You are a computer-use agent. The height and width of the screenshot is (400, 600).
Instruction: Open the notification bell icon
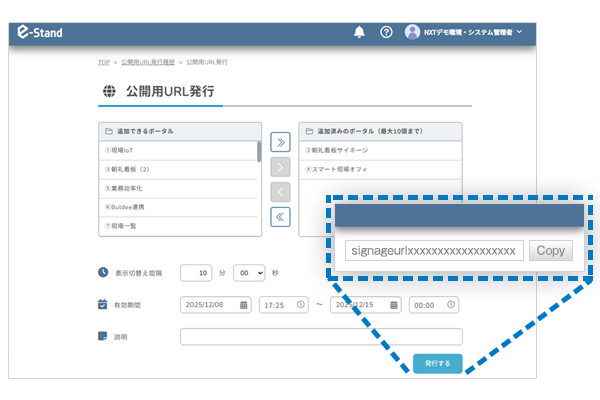[359, 32]
